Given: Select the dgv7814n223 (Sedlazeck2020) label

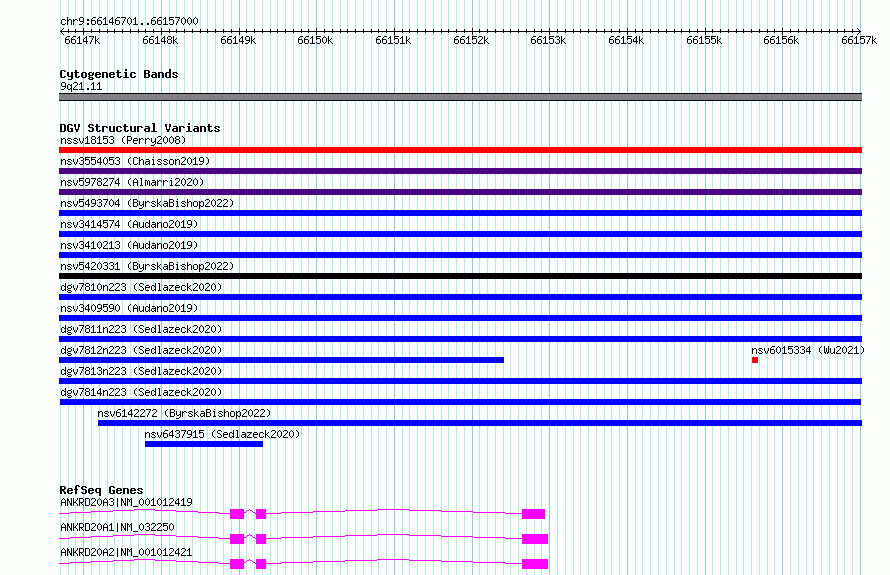Looking at the screenshot, I should coord(141,392).
